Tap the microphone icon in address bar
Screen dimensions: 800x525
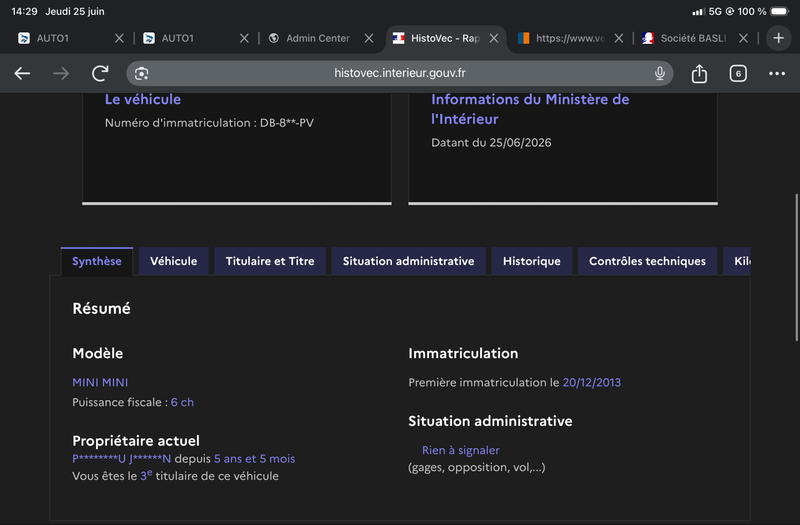[x=660, y=73]
